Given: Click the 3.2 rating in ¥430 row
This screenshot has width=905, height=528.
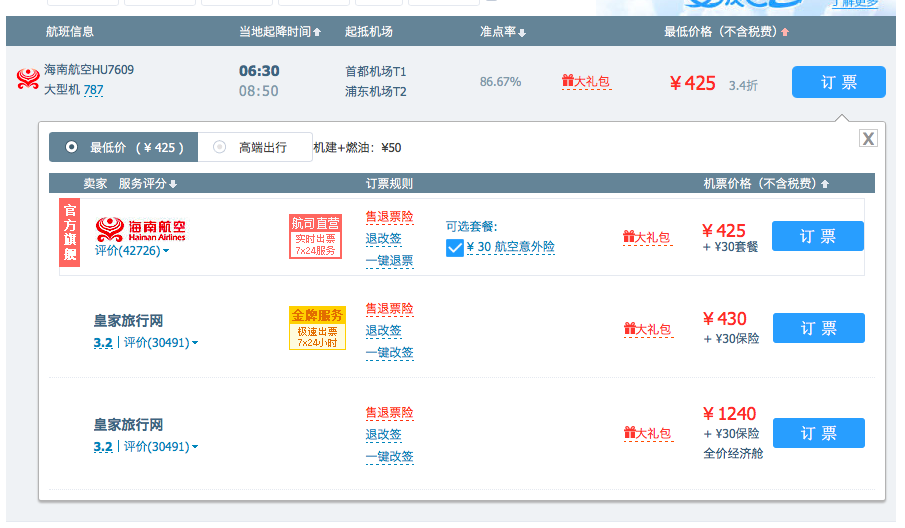Looking at the screenshot, I should pos(103,343).
